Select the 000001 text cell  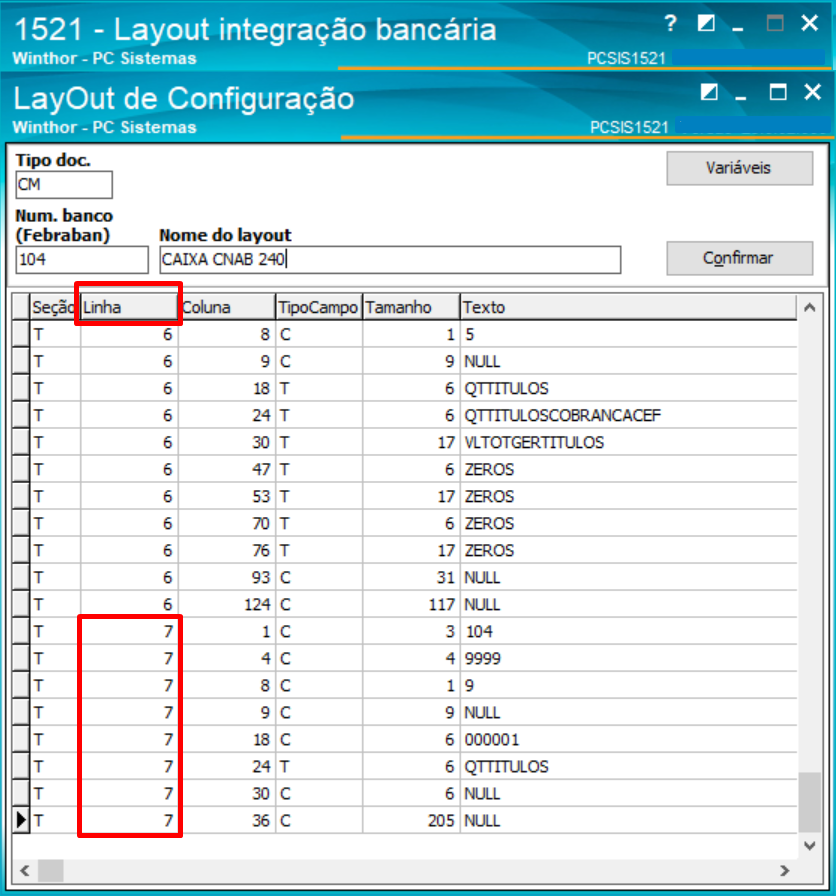click(628, 739)
